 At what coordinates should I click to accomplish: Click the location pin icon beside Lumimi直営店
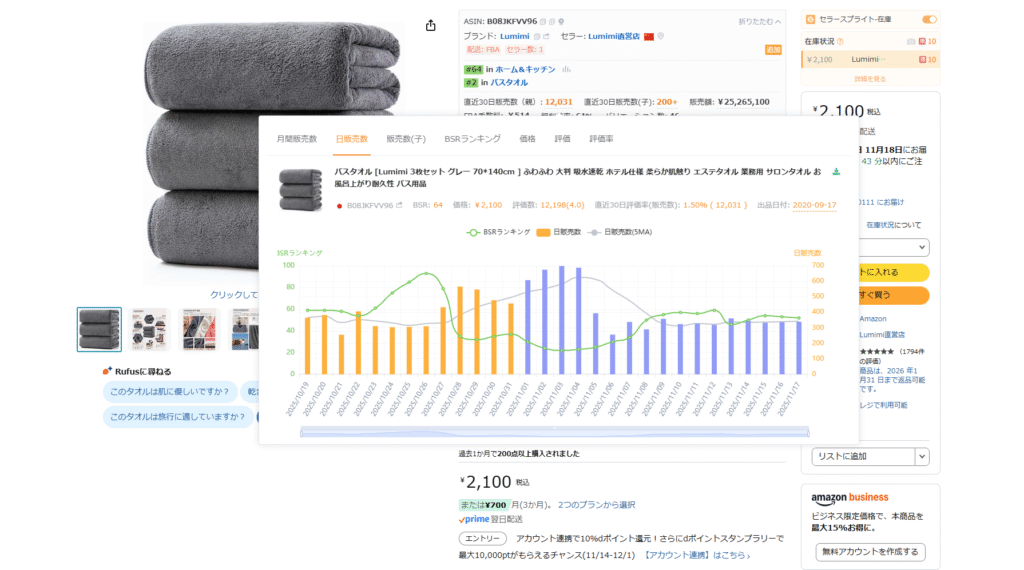tap(661, 36)
